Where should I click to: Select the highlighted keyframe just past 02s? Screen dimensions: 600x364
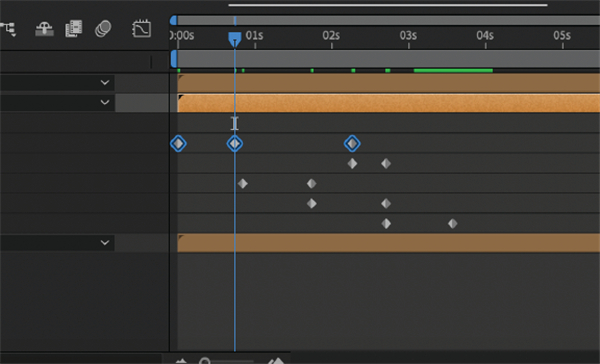pyautogui.click(x=352, y=144)
